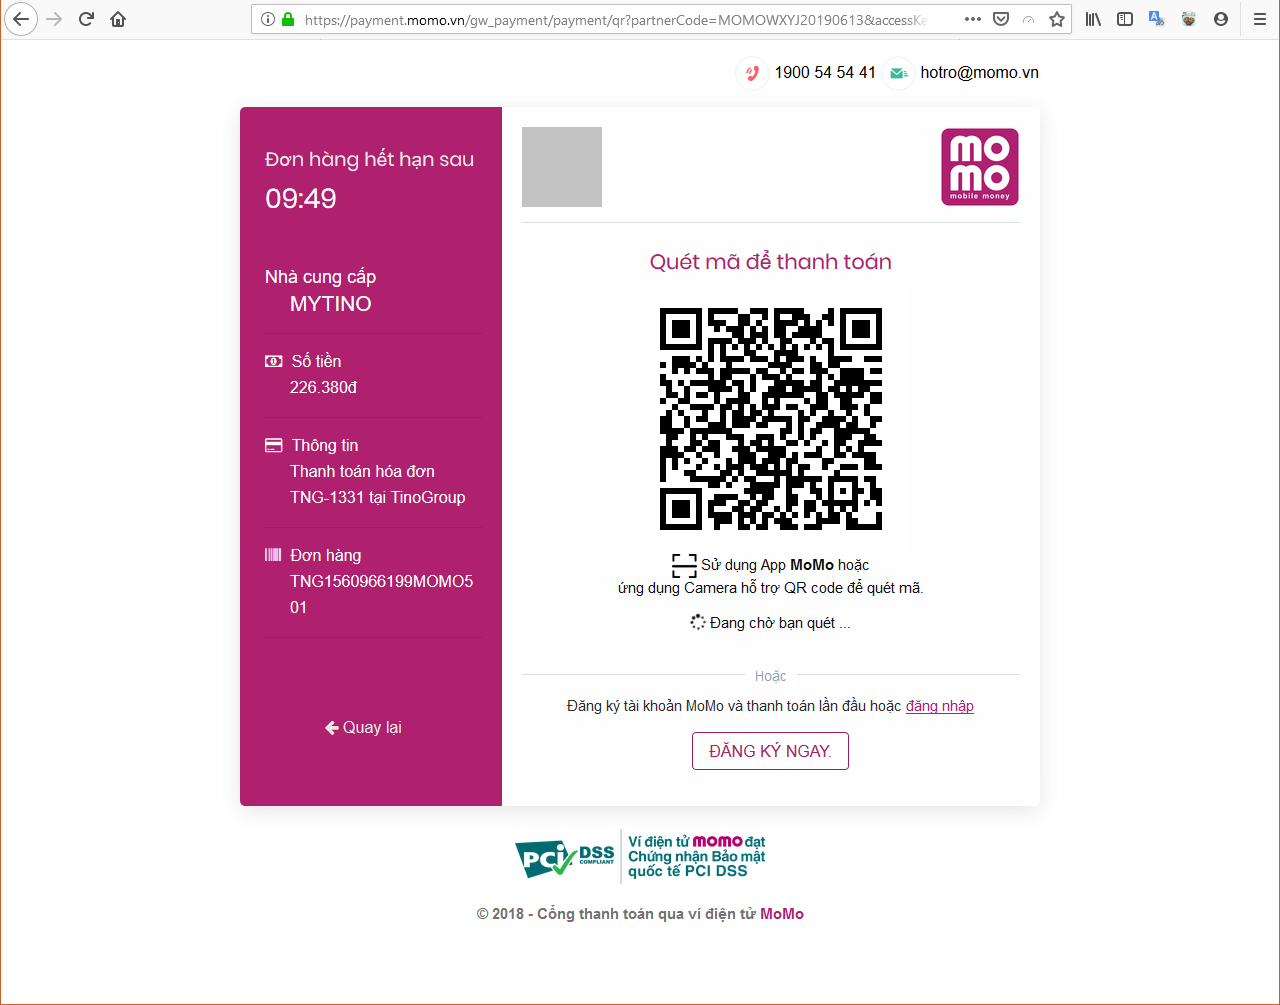
Task: Click the loading spinner beside Đang chờ
Action: [698, 622]
